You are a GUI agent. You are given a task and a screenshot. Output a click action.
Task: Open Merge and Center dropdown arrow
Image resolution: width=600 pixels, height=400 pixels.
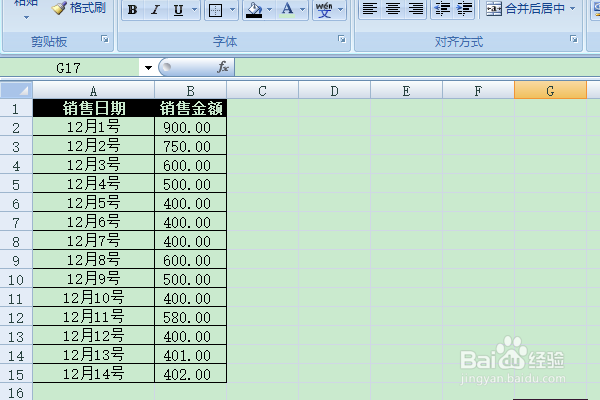(x=572, y=8)
